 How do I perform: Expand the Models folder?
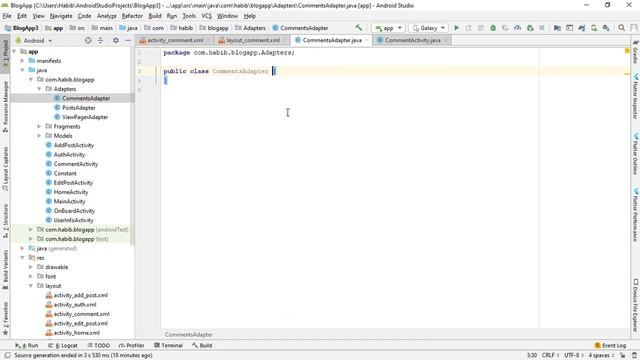pyautogui.click(x=40, y=136)
